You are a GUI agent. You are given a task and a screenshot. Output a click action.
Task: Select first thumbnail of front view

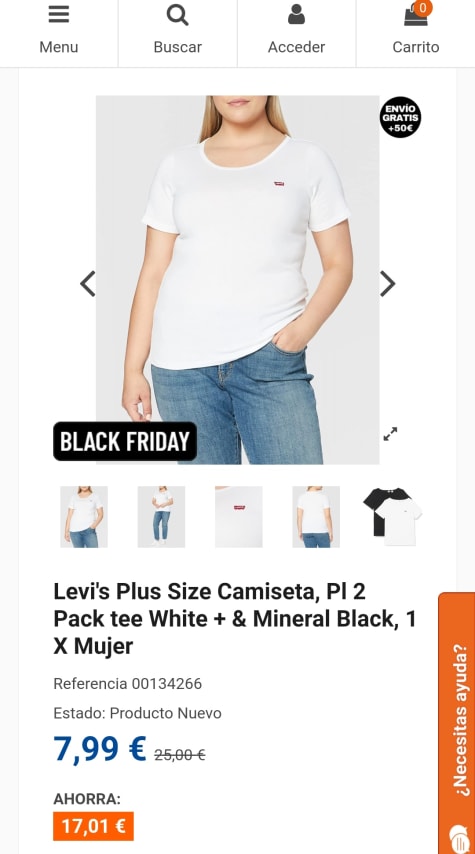pyautogui.click(x=84, y=517)
